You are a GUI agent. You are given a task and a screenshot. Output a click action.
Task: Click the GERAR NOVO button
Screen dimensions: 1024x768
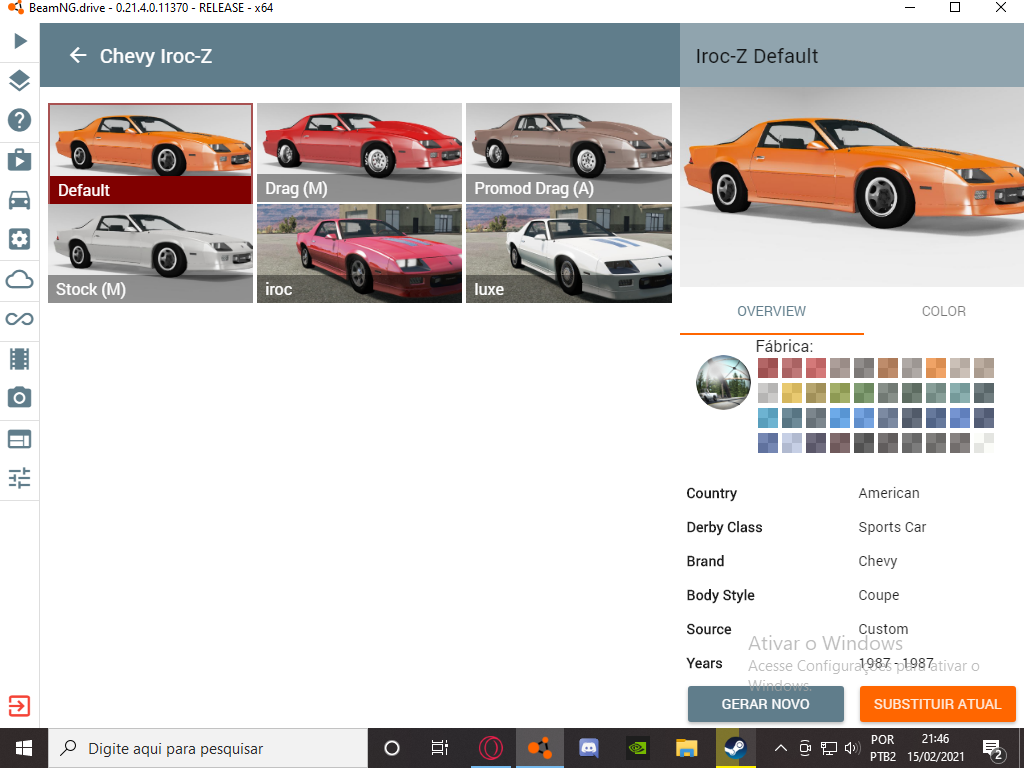coord(765,704)
